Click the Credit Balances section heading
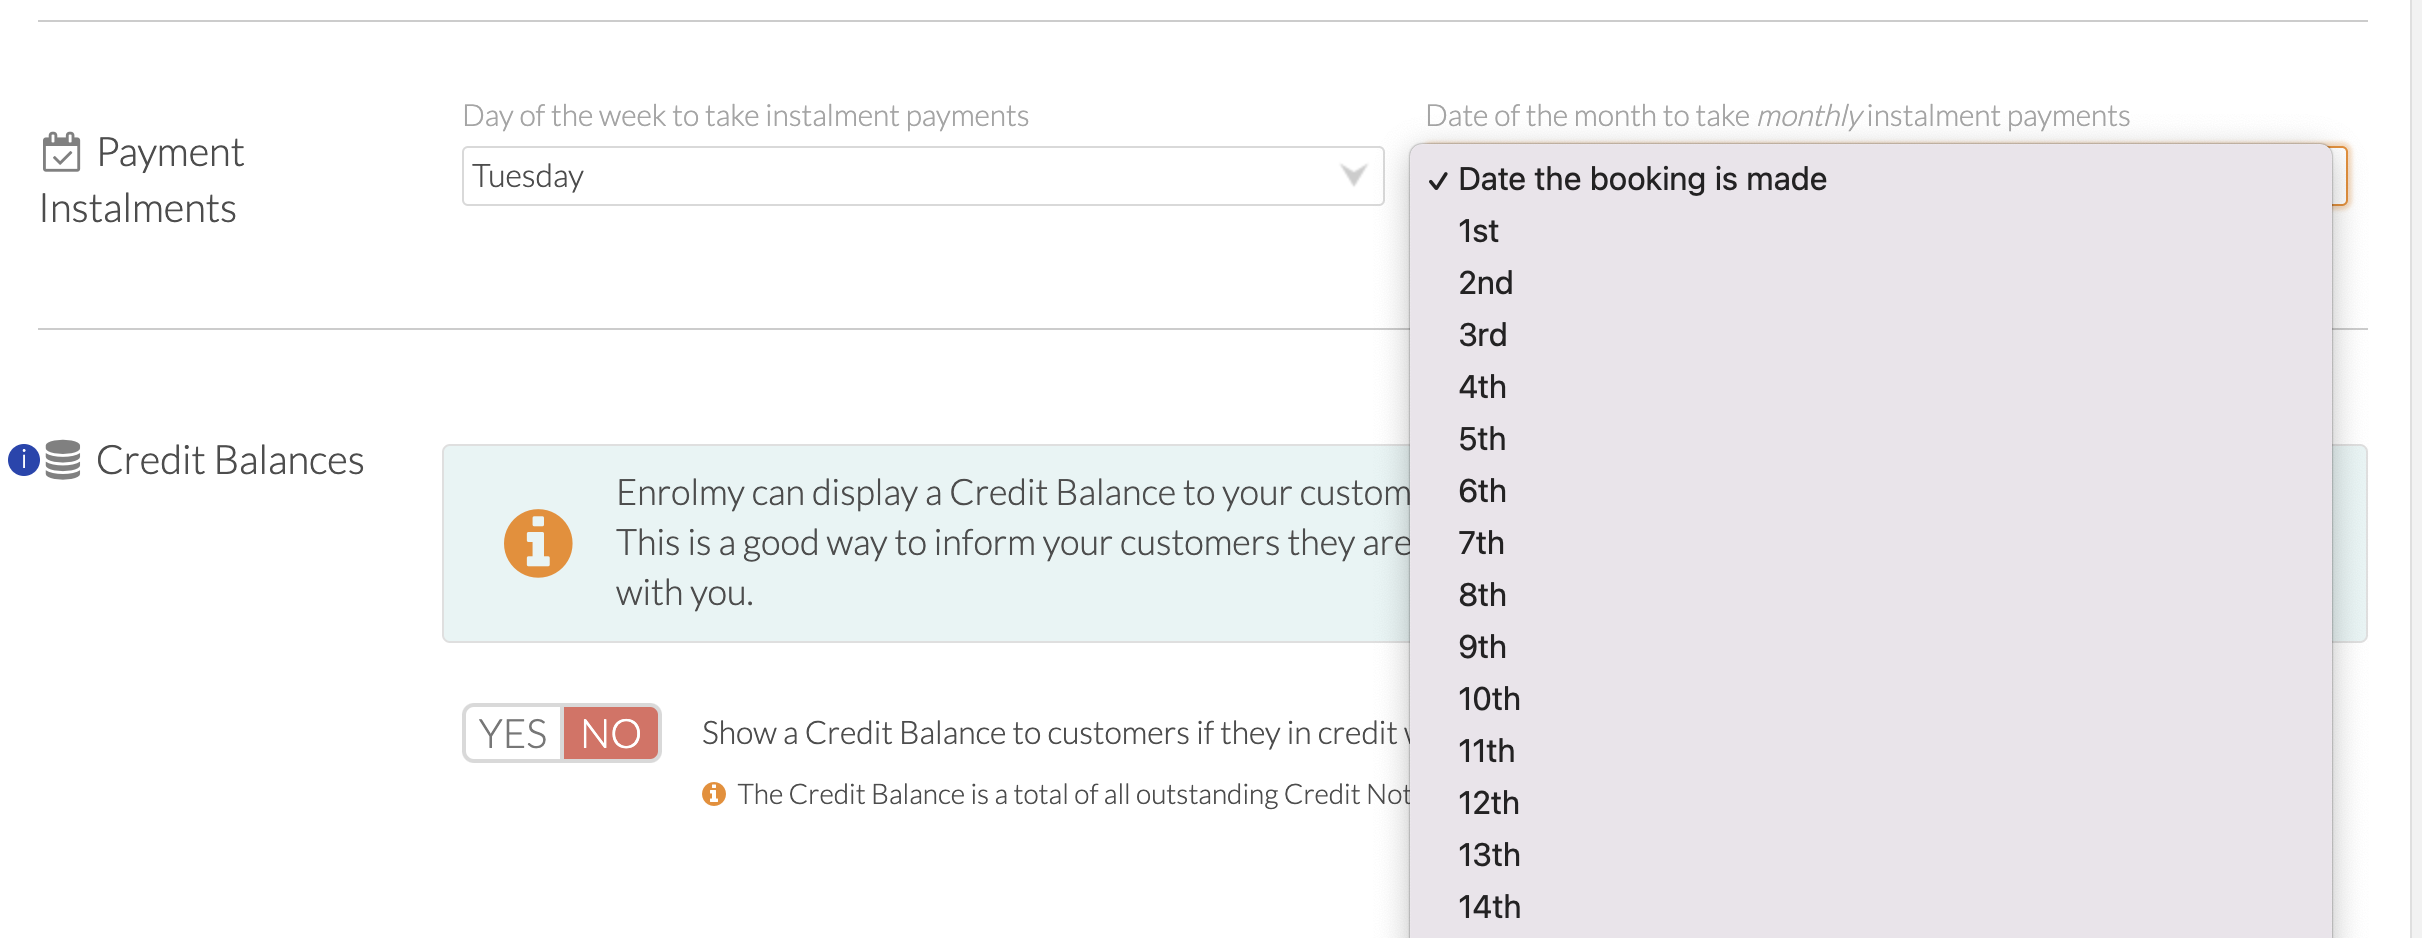Viewport: 2422px width, 938px height. click(230, 460)
